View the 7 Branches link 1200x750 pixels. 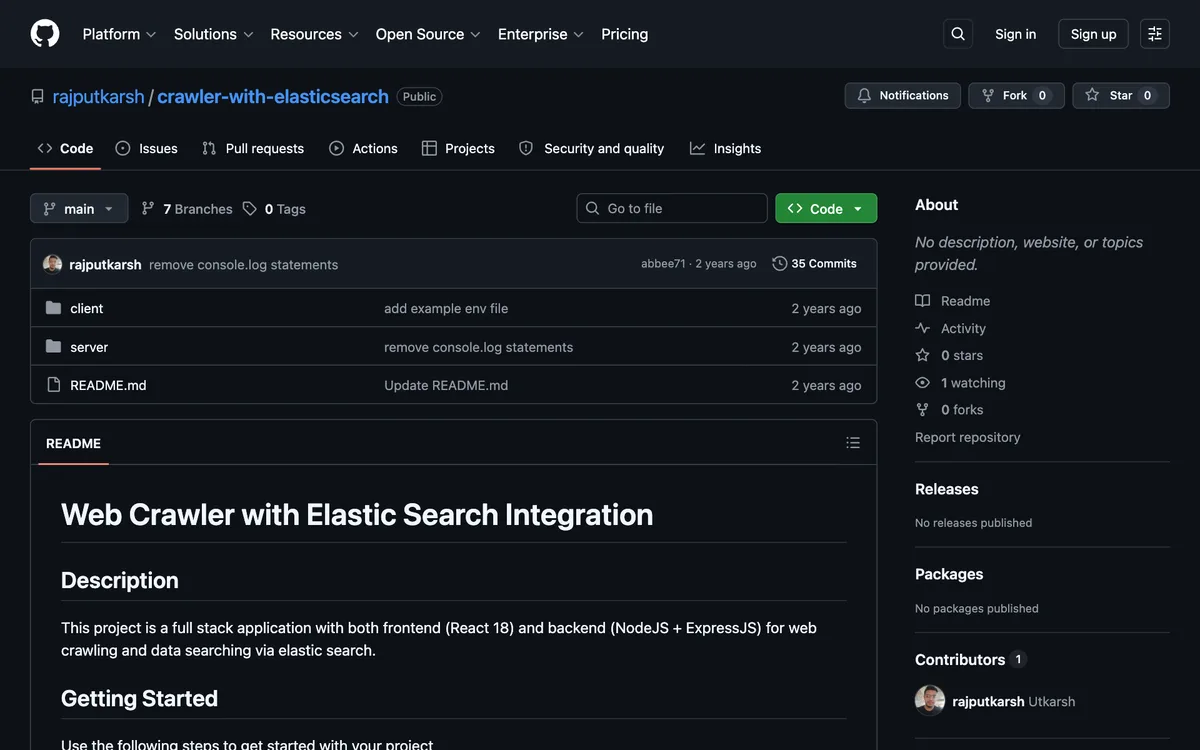pyautogui.click(x=187, y=209)
